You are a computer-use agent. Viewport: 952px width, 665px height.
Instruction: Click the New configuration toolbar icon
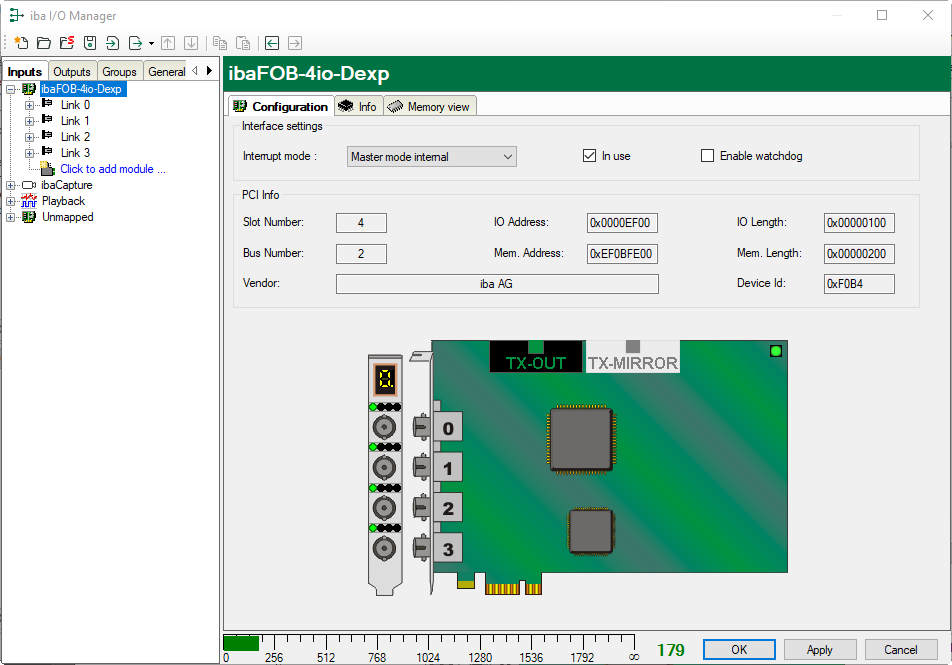[20, 43]
